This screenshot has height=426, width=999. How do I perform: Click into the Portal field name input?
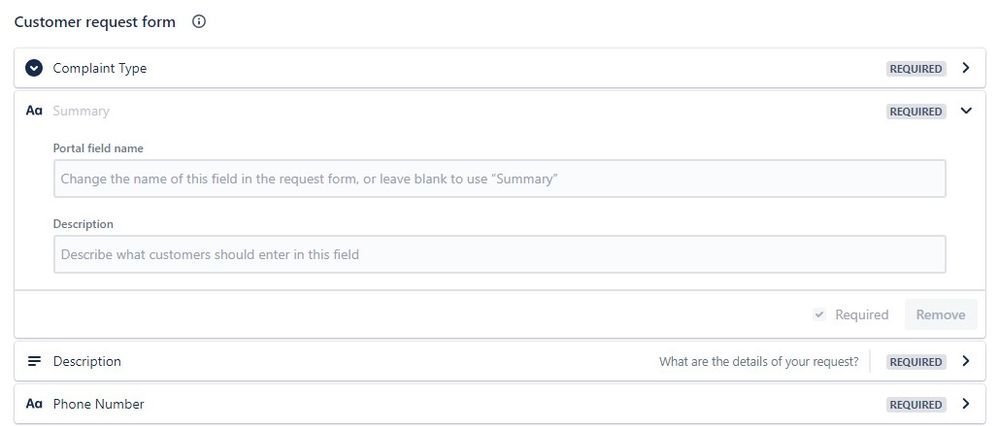coord(499,179)
